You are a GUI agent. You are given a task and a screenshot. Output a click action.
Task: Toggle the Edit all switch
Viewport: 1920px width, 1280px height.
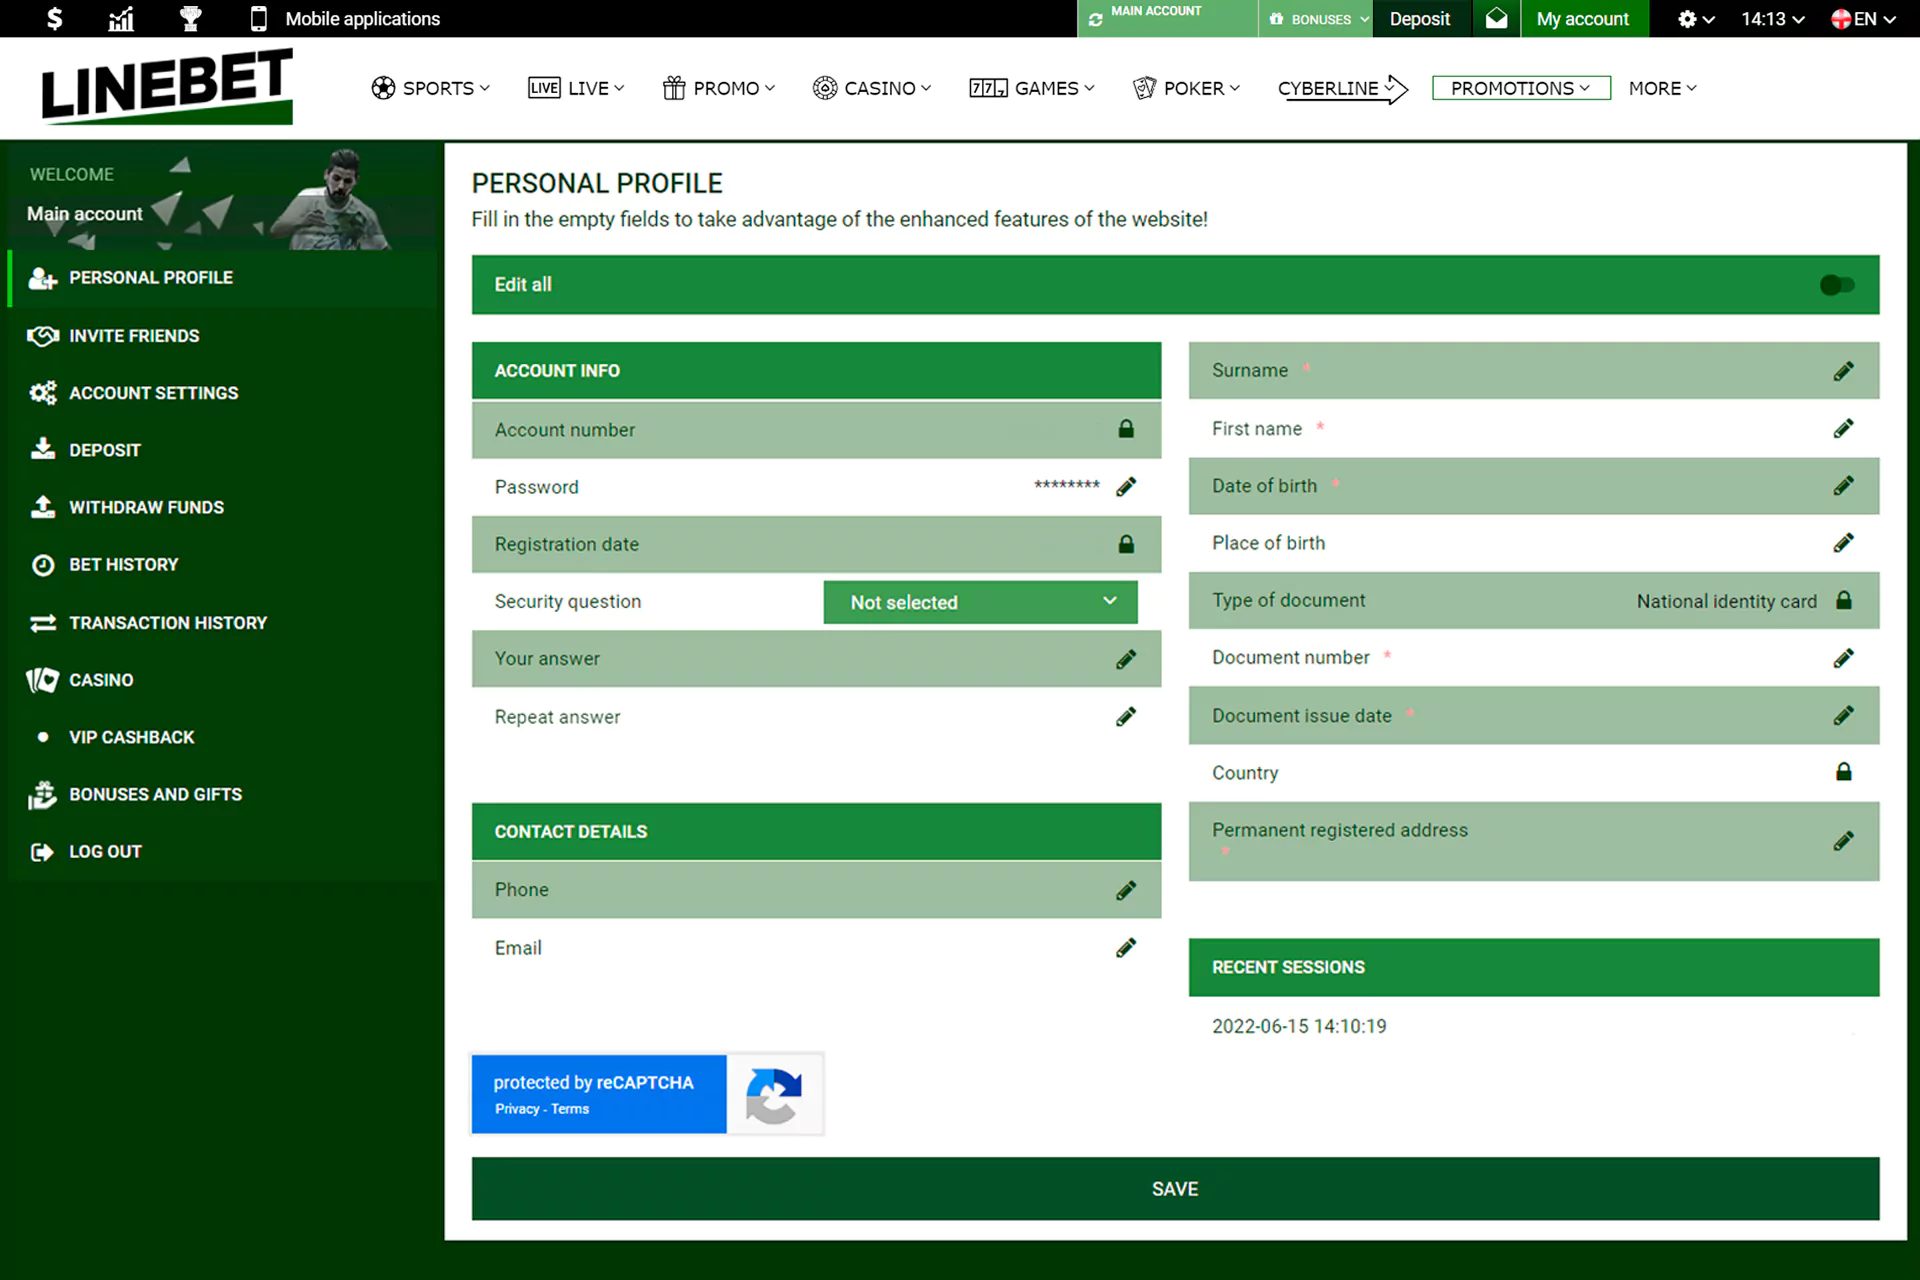pos(1837,285)
